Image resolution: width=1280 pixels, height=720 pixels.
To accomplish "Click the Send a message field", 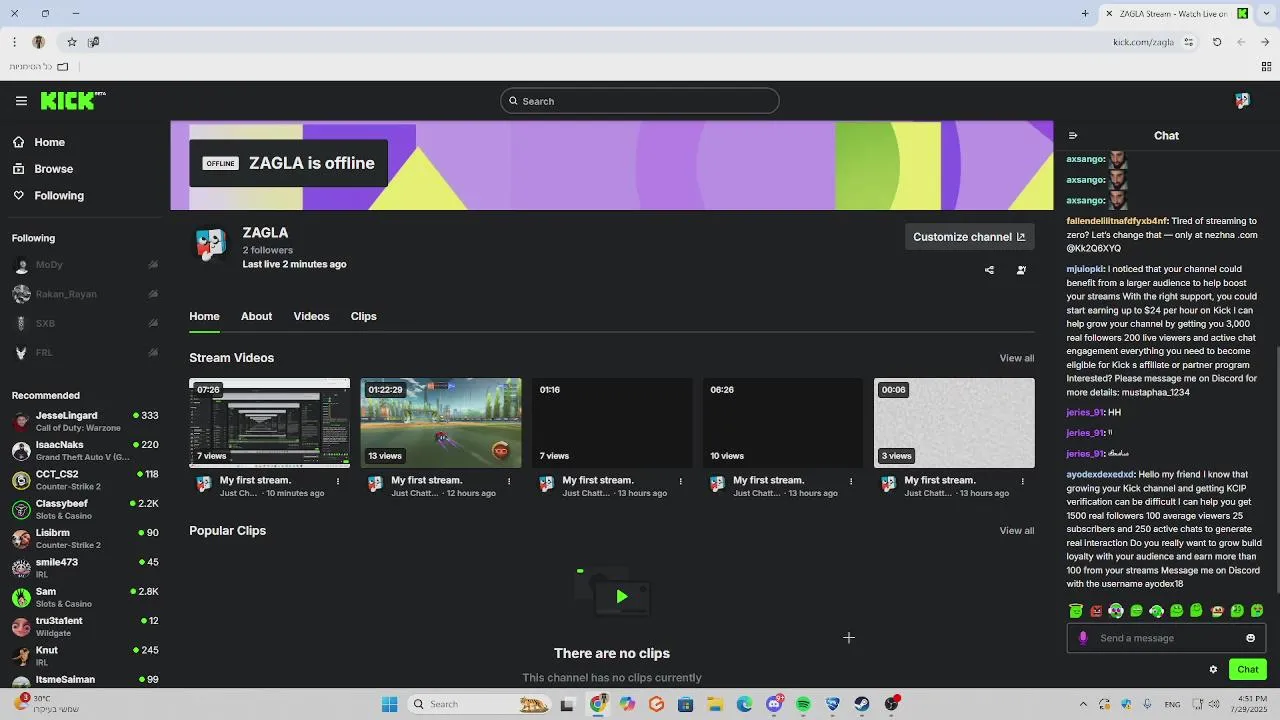I will 1166,638.
